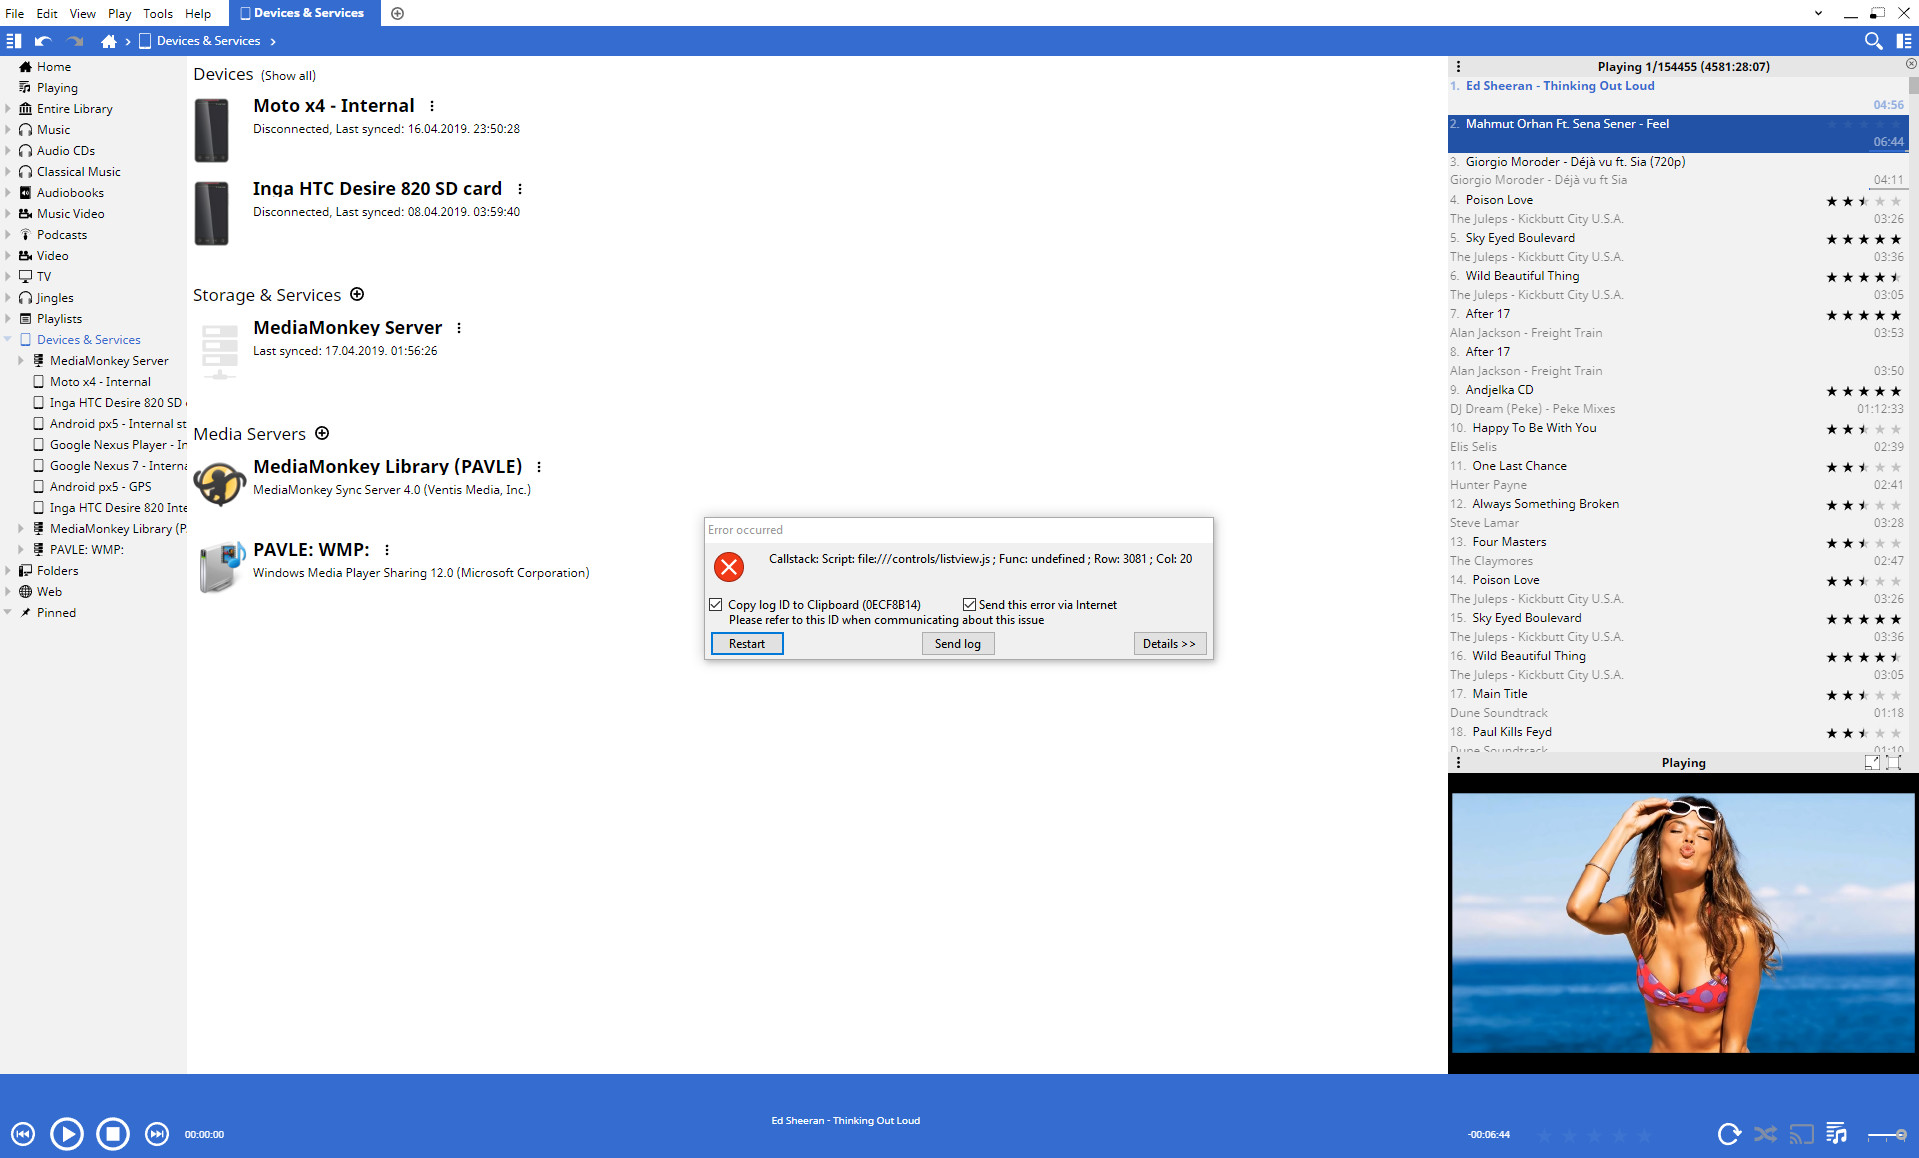Adjust the volume slider
The width and height of the screenshot is (1919, 1158).
pos(1887,1135)
